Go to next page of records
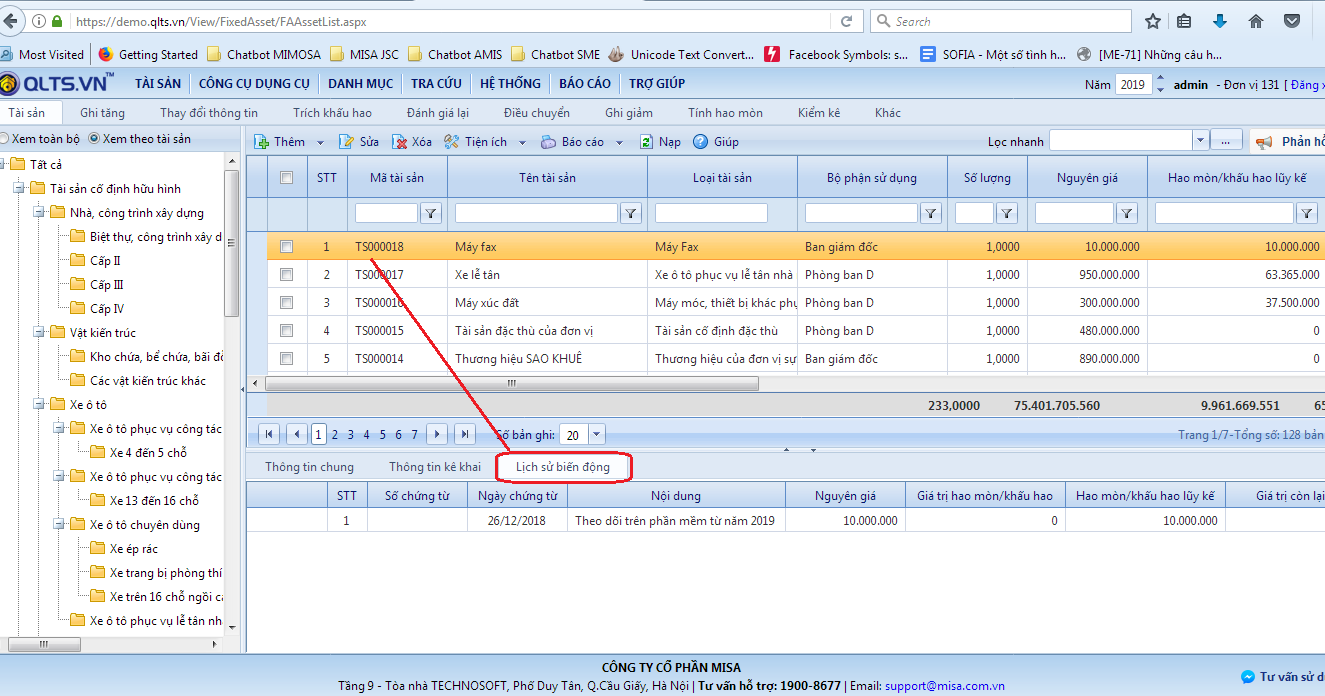This screenshot has width=1325, height=696. [437, 434]
